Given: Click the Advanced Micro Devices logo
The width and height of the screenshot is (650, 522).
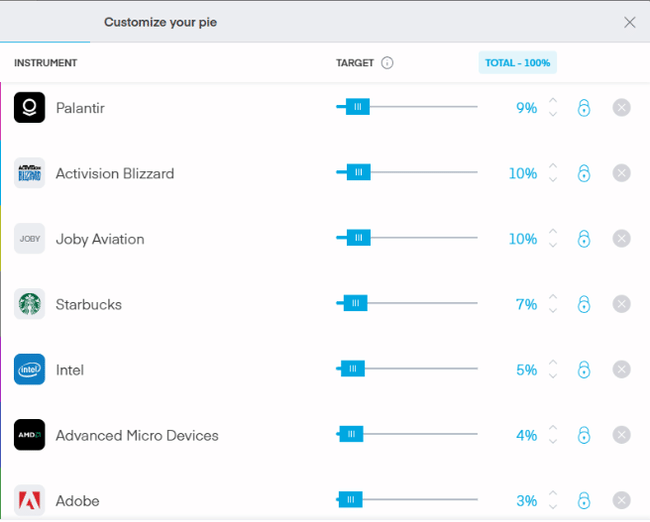Looking at the screenshot, I should 30,435.
